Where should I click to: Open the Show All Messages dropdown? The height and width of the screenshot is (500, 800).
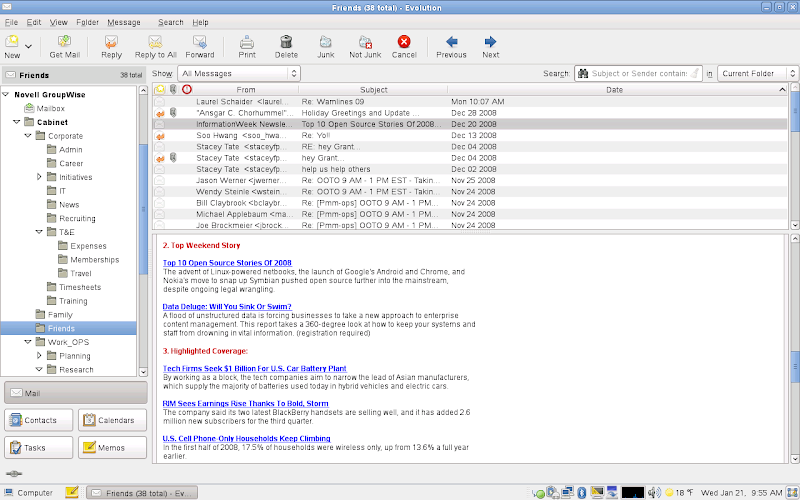click(239, 73)
